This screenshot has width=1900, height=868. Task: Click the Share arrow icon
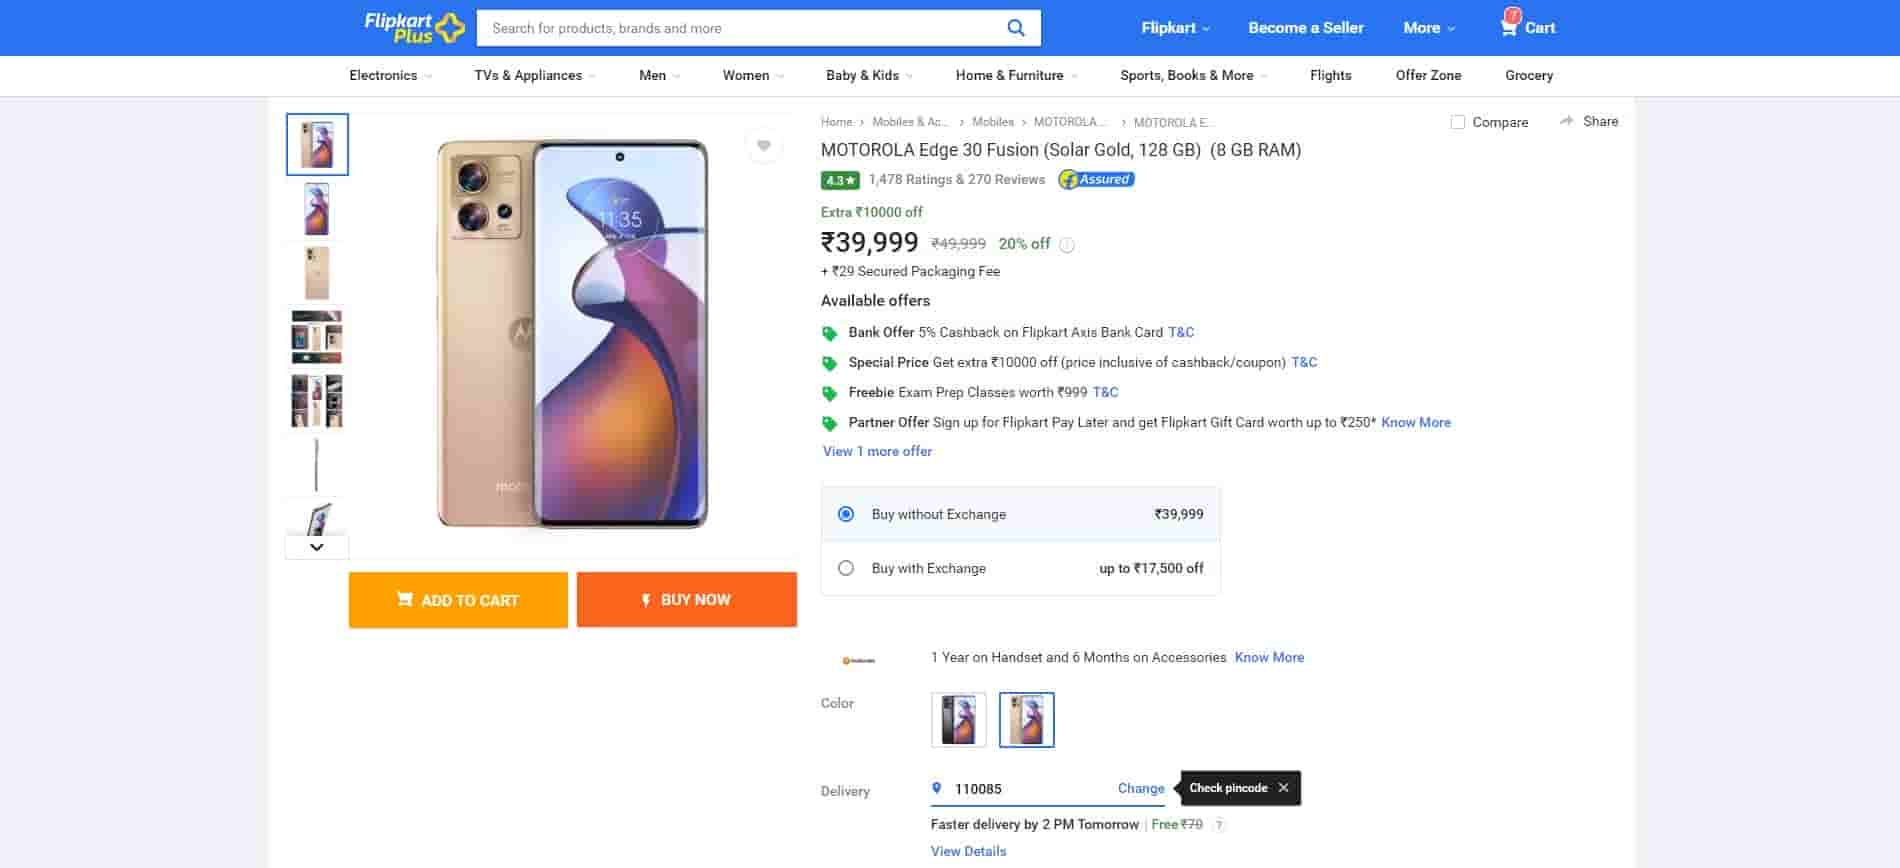(x=1566, y=121)
